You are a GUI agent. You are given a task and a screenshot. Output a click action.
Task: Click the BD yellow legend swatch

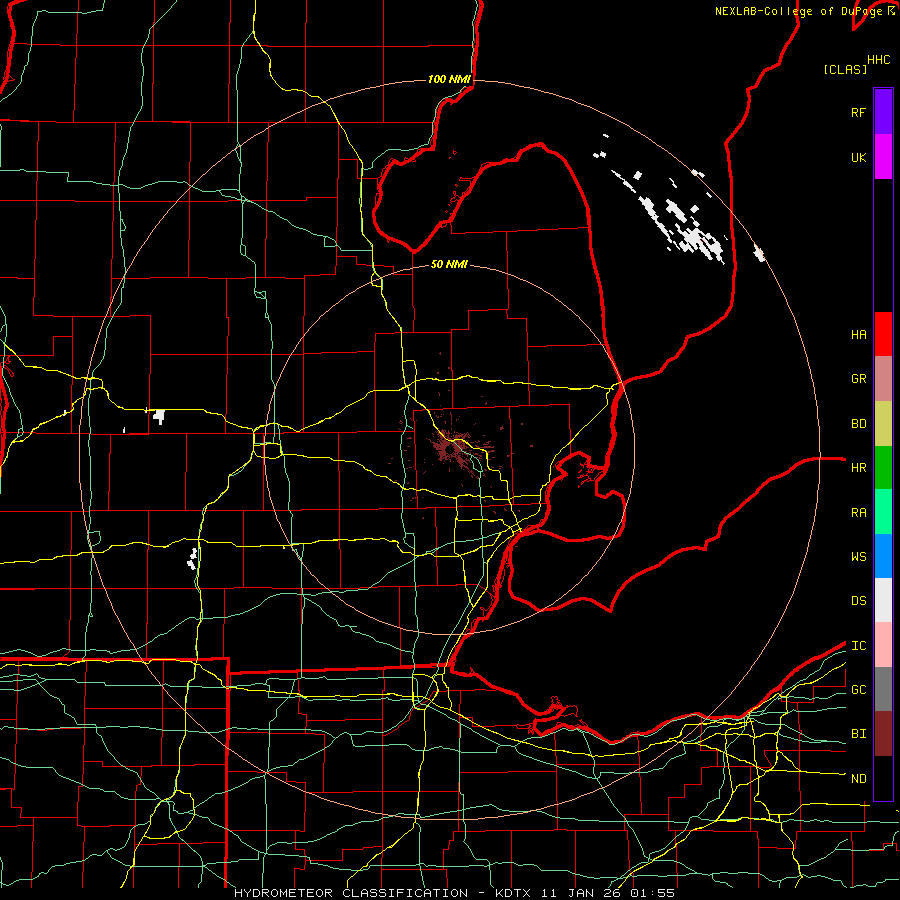click(x=883, y=423)
